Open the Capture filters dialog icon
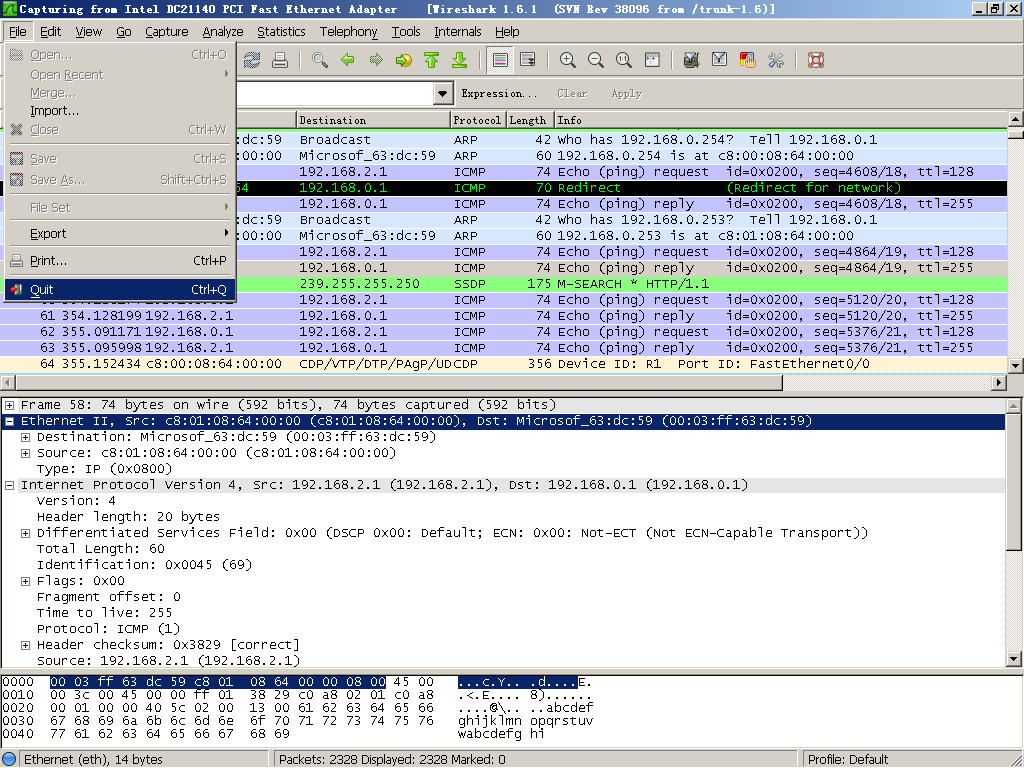 point(692,60)
